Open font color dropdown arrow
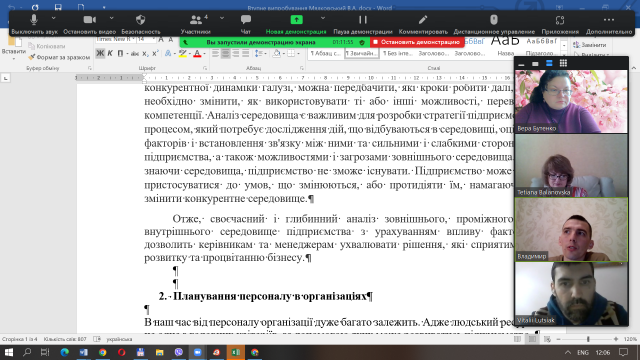This screenshot has height=360, width=640. pos(204,53)
